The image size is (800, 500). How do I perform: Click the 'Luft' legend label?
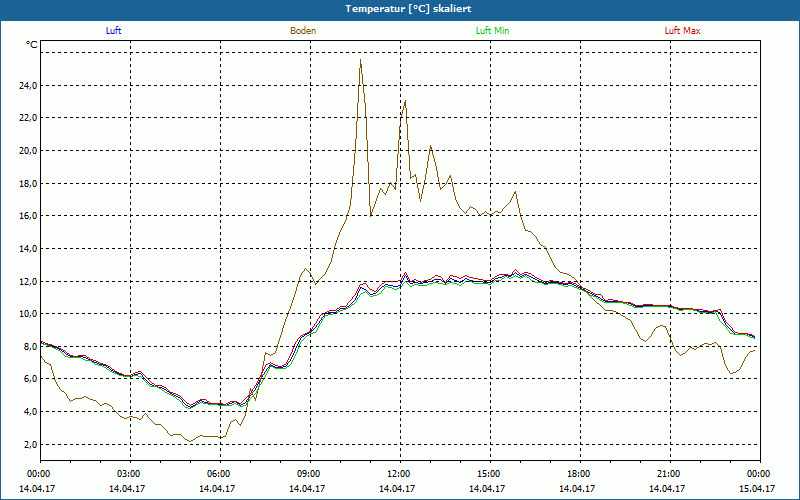(113, 31)
